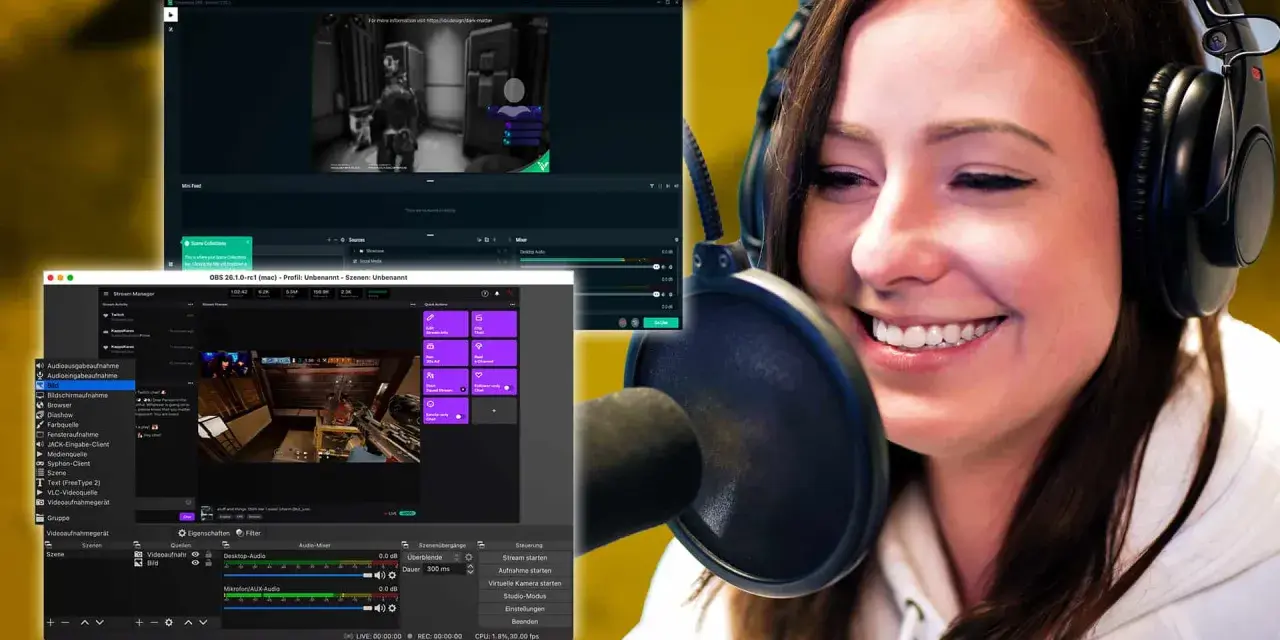Toggle Emote-only Chat switch in Quick Actions

(x=459, y=416)
